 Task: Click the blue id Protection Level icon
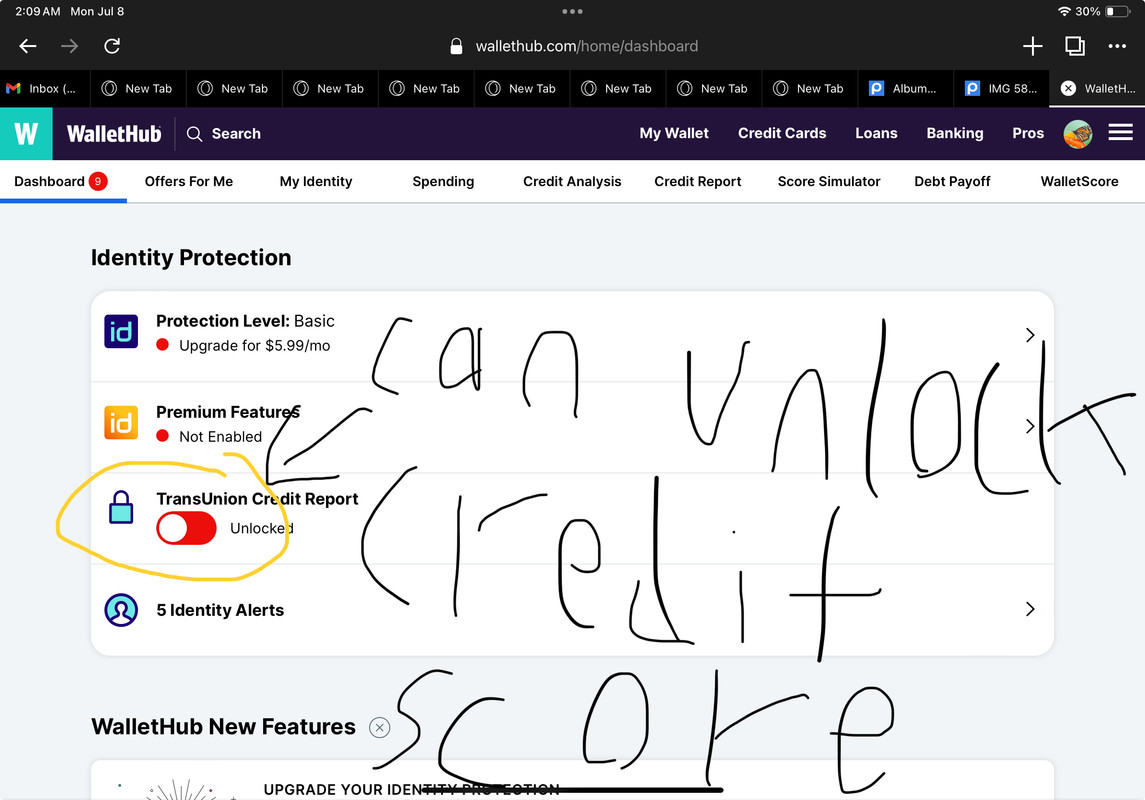121,331
